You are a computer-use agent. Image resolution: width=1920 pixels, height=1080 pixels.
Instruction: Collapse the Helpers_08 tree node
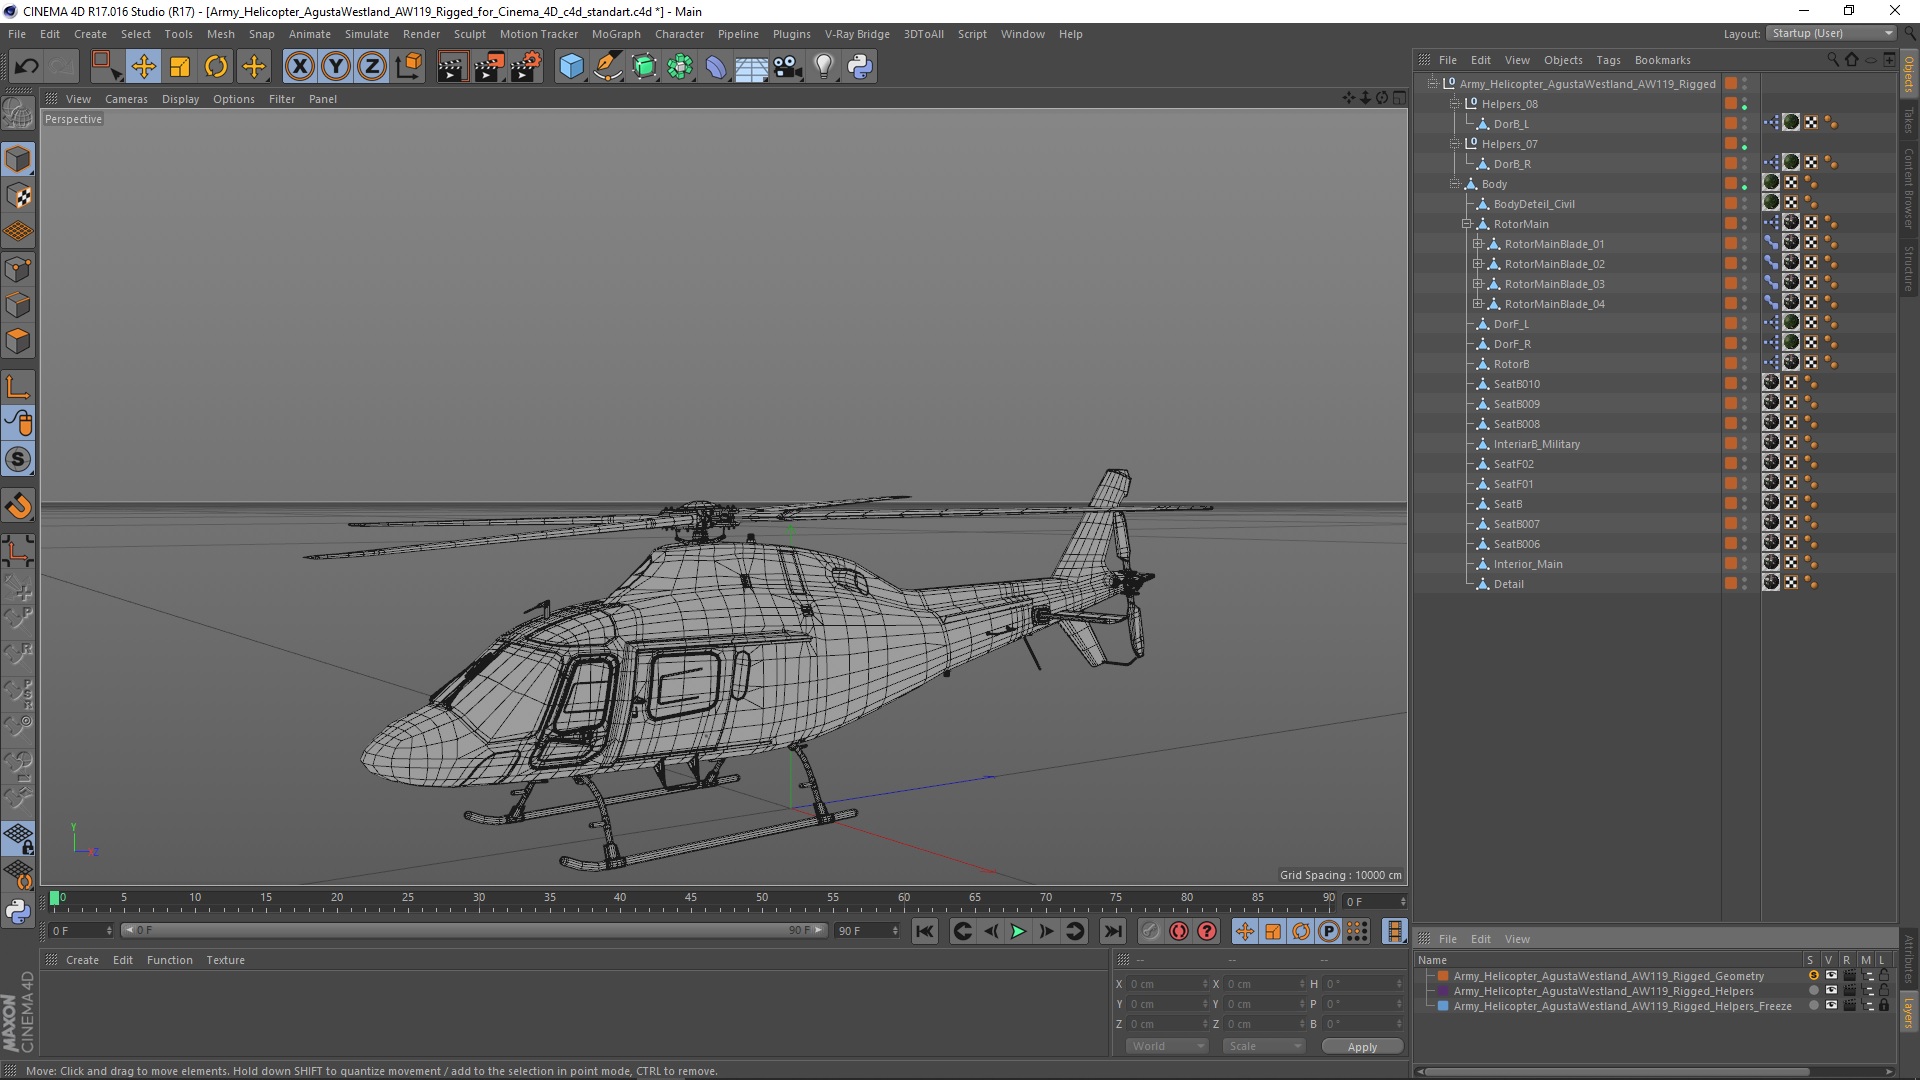coord(1455,104)
